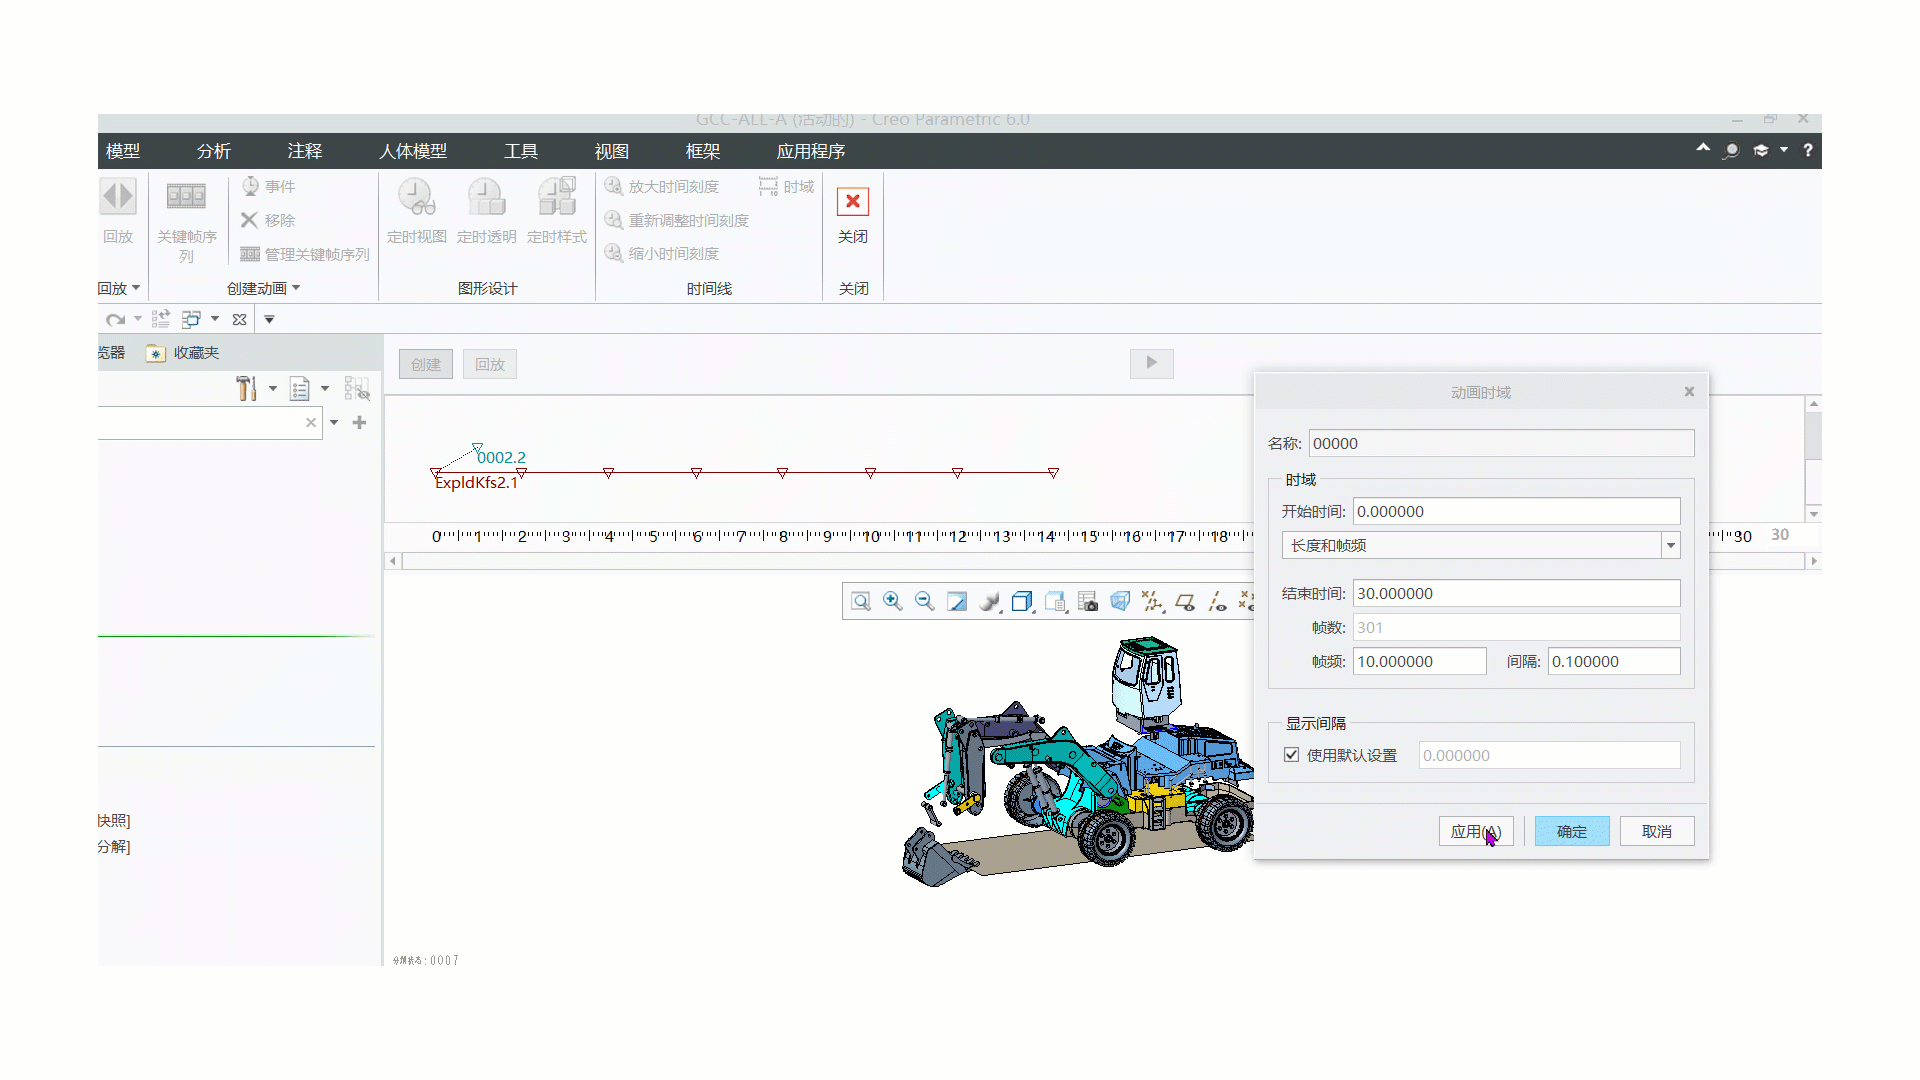Switch to the 收藏夹 favorites tab
This screenshot has height=1080, width=1920.
click(x=183, y=353)
